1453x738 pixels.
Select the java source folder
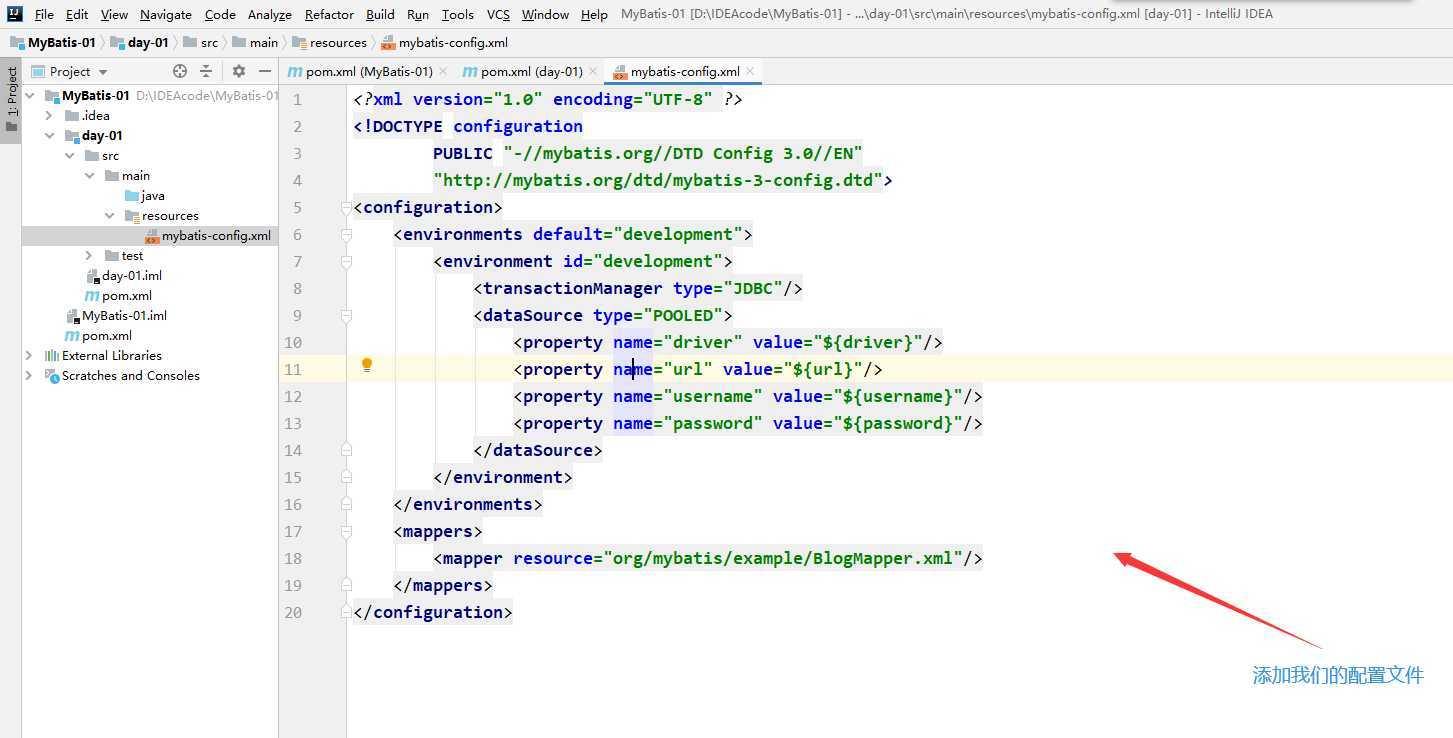pos(145,195)
